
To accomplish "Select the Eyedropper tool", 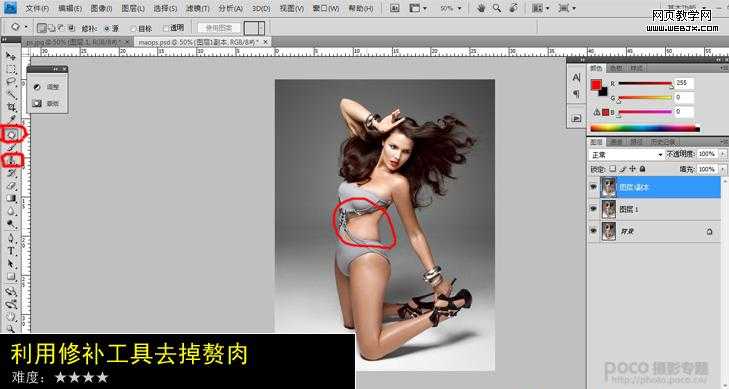I will pyautogui.click(x=11, y=120).
